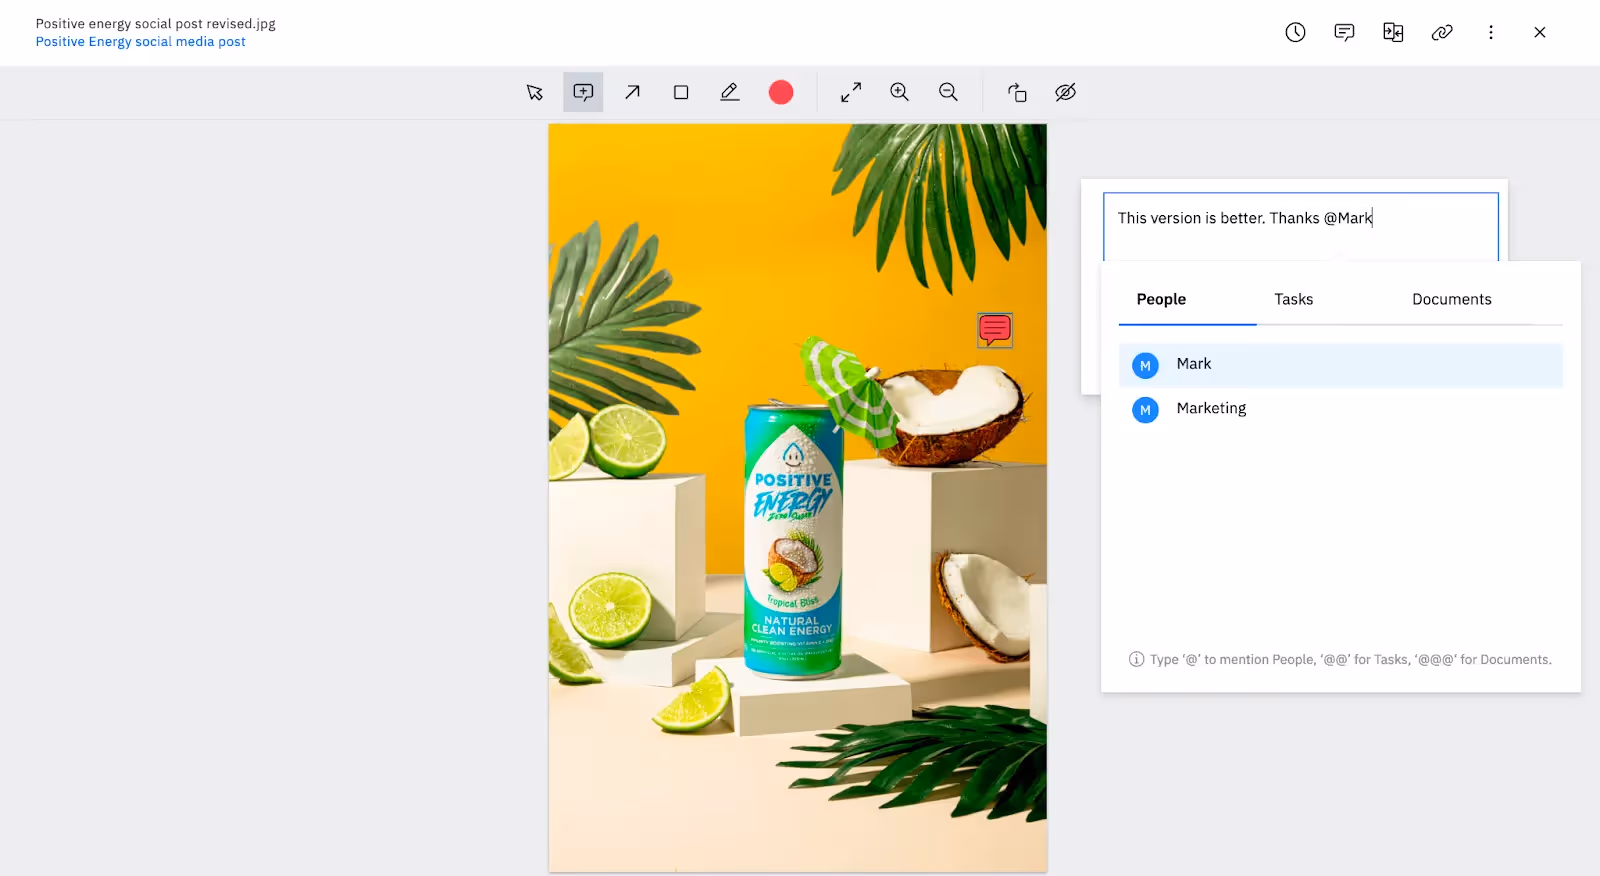Select the rectangle shape tool
Image resolution: width=1600 pixels, height=876 pixels.
(x=681, y=92)
